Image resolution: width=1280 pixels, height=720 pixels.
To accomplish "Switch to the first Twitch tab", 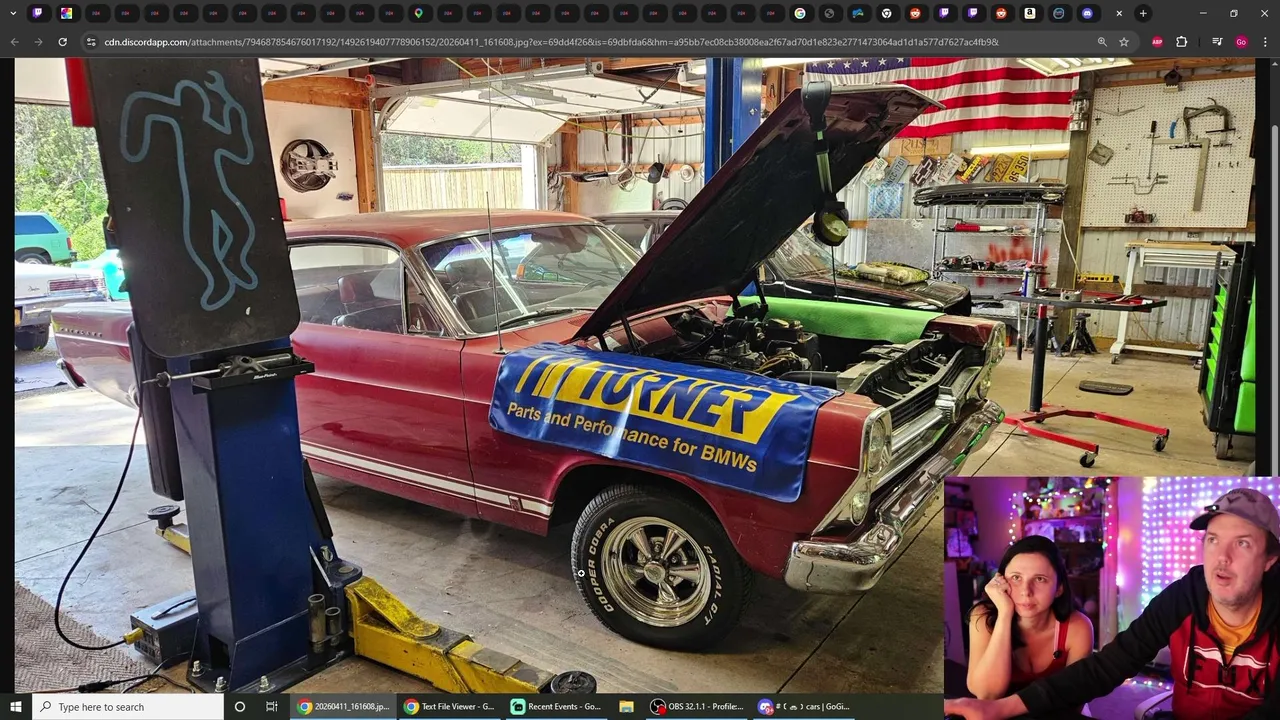I will [37, 13].
